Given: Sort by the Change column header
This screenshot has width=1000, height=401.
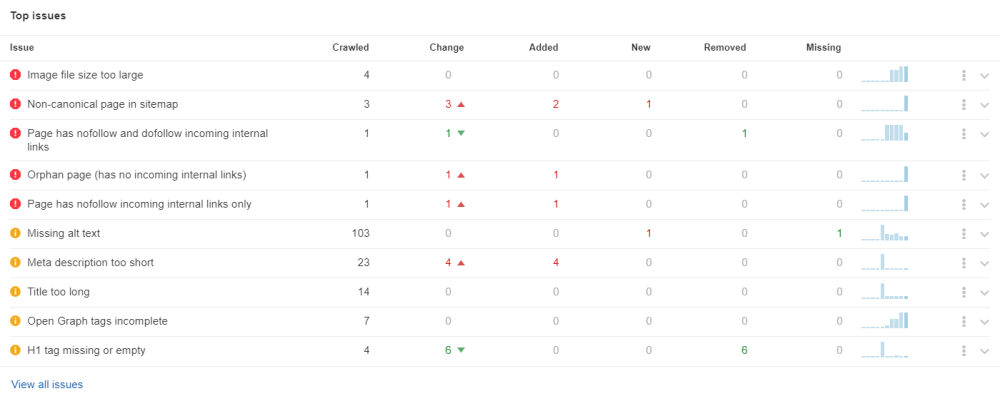Looking at the screenshot, I should point(446,47).
